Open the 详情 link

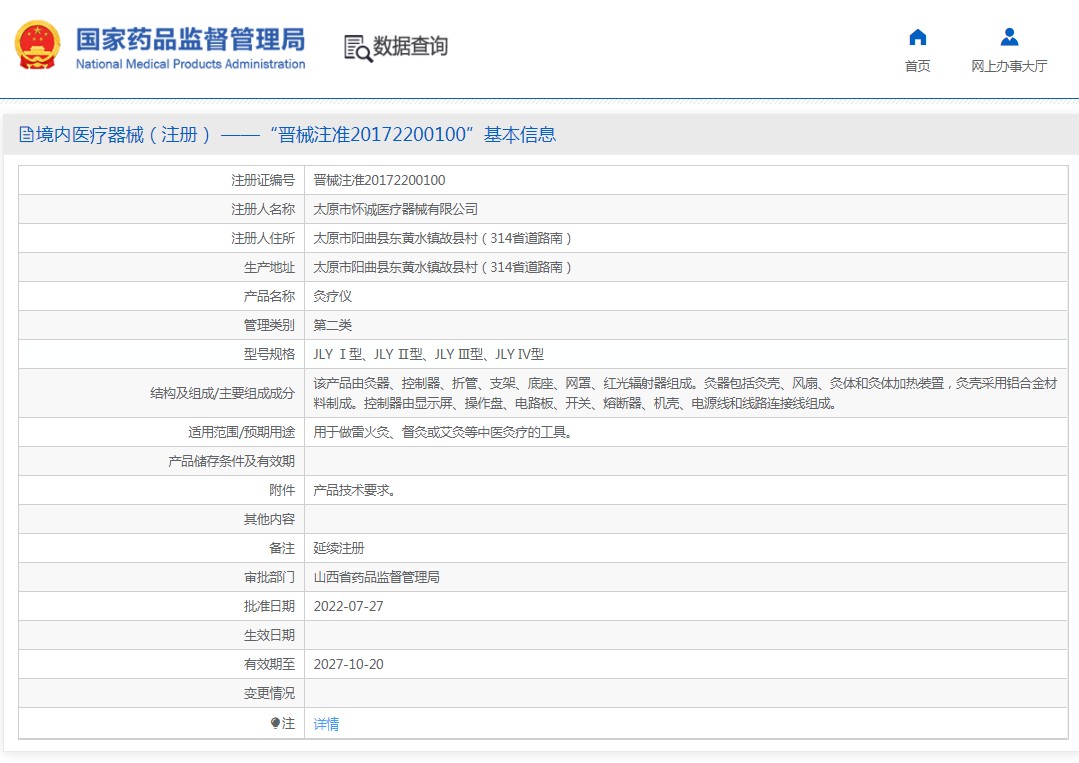(x=326, y=724)
